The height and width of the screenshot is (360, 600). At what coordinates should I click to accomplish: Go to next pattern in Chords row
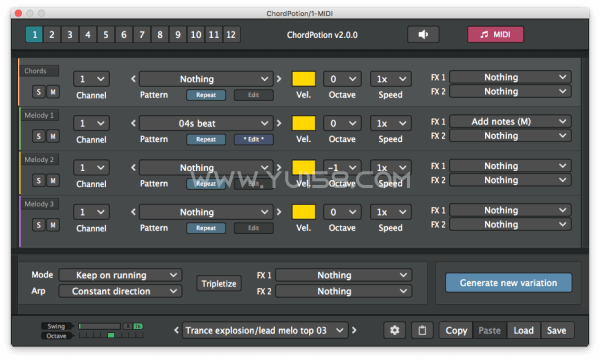coord(279,79)
